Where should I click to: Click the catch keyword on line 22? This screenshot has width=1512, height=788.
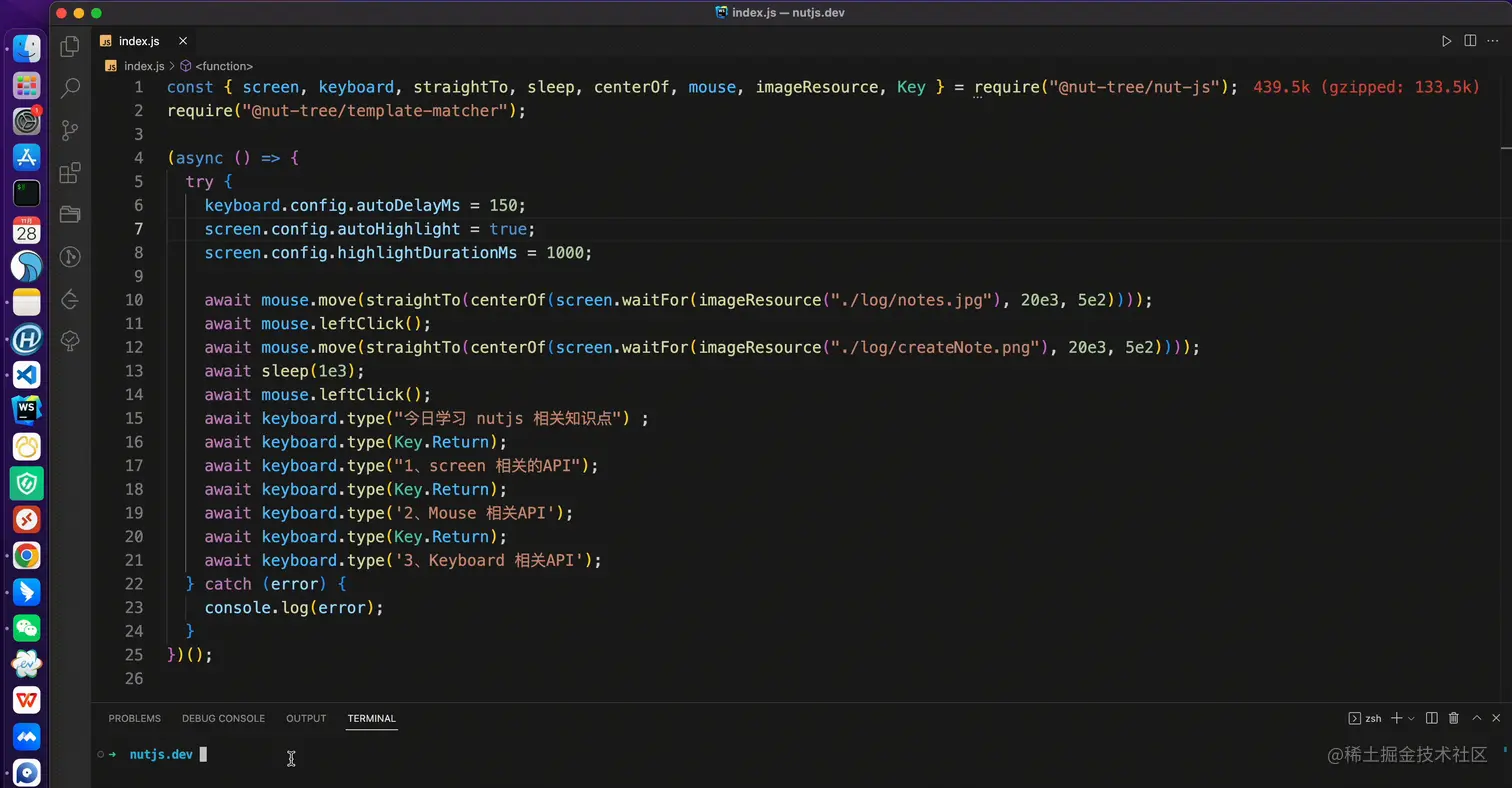pos(228,584)
